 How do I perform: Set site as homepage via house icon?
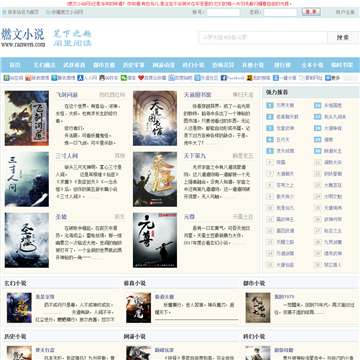click(5, 12)
